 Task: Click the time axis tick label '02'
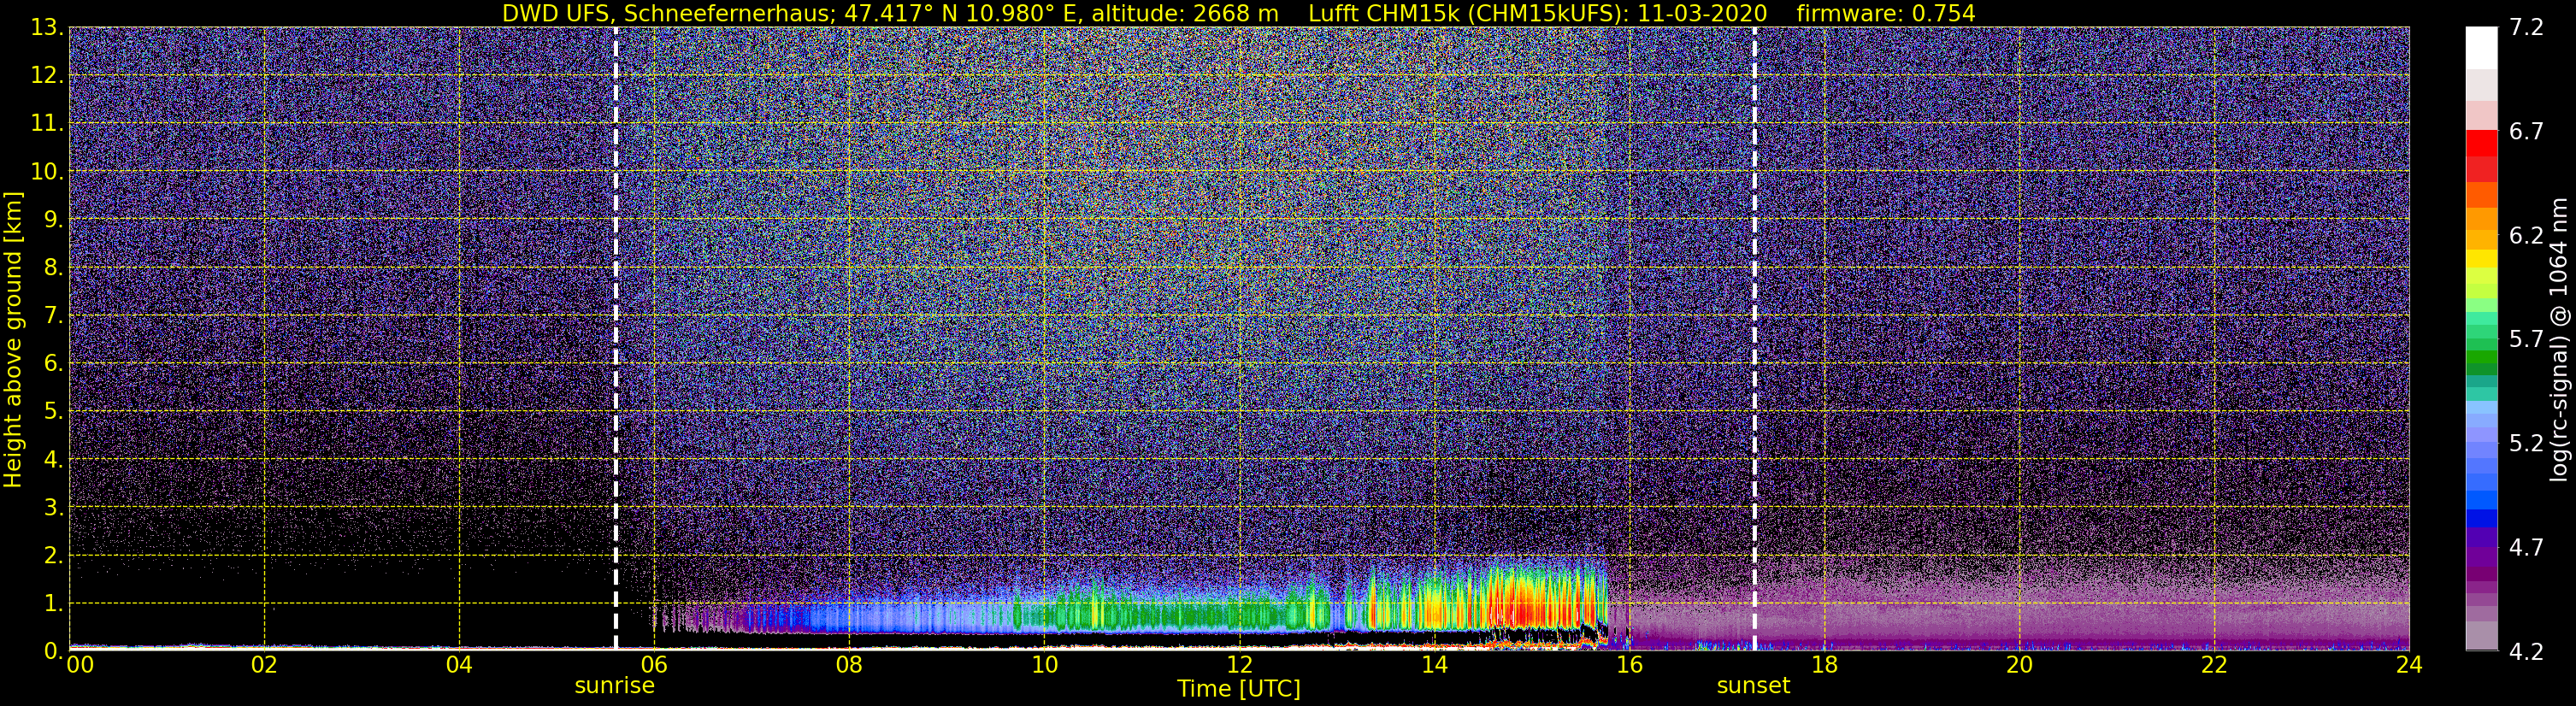[x=264, y=665]
